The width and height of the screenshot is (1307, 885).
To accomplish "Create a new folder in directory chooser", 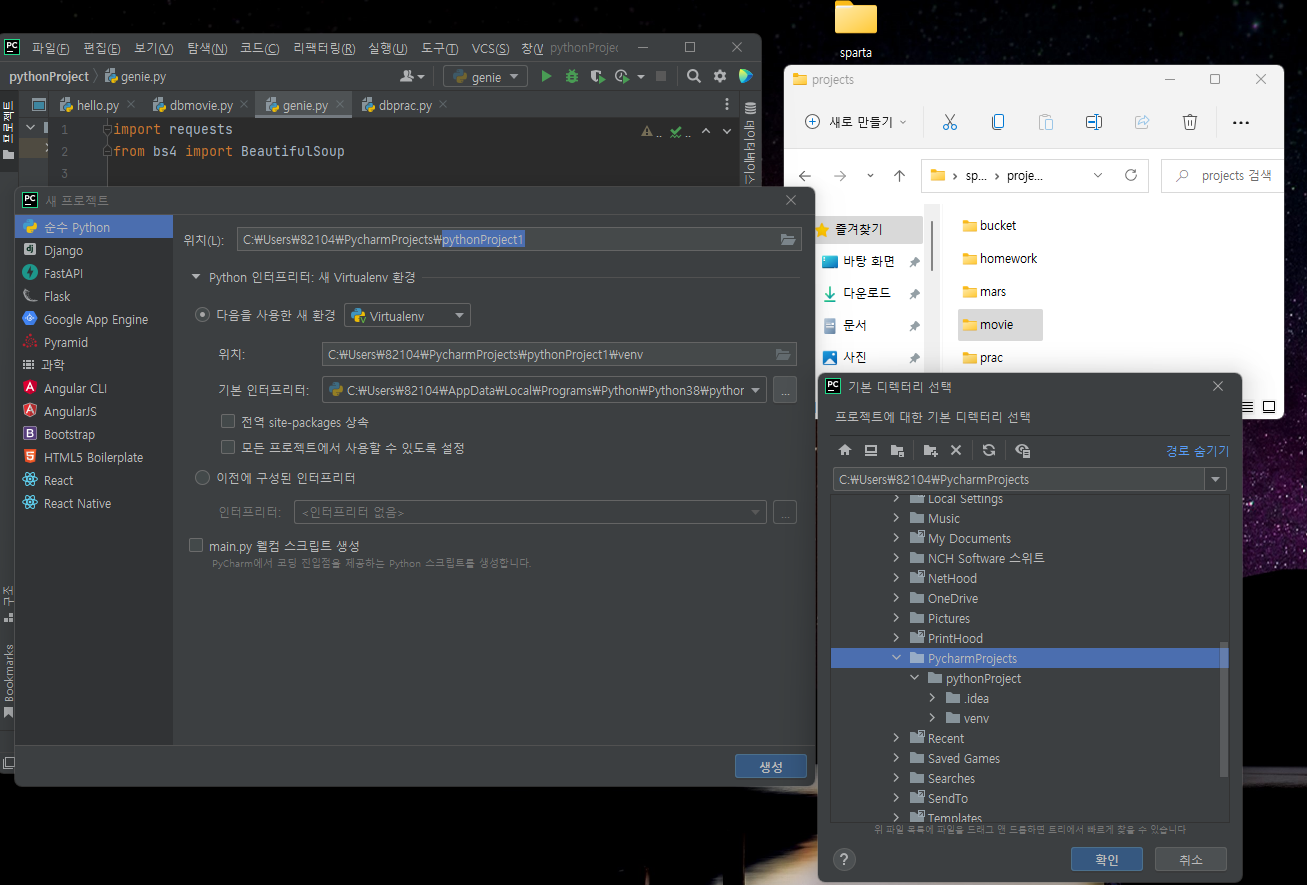I will click(930, 450).
